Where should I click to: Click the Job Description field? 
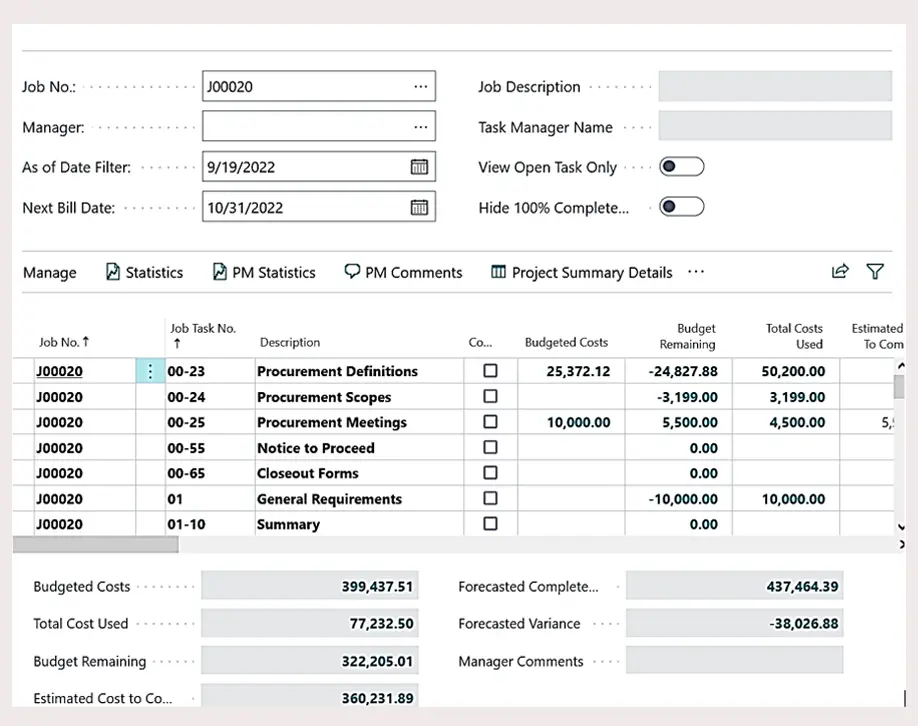(x=775, y=86)
